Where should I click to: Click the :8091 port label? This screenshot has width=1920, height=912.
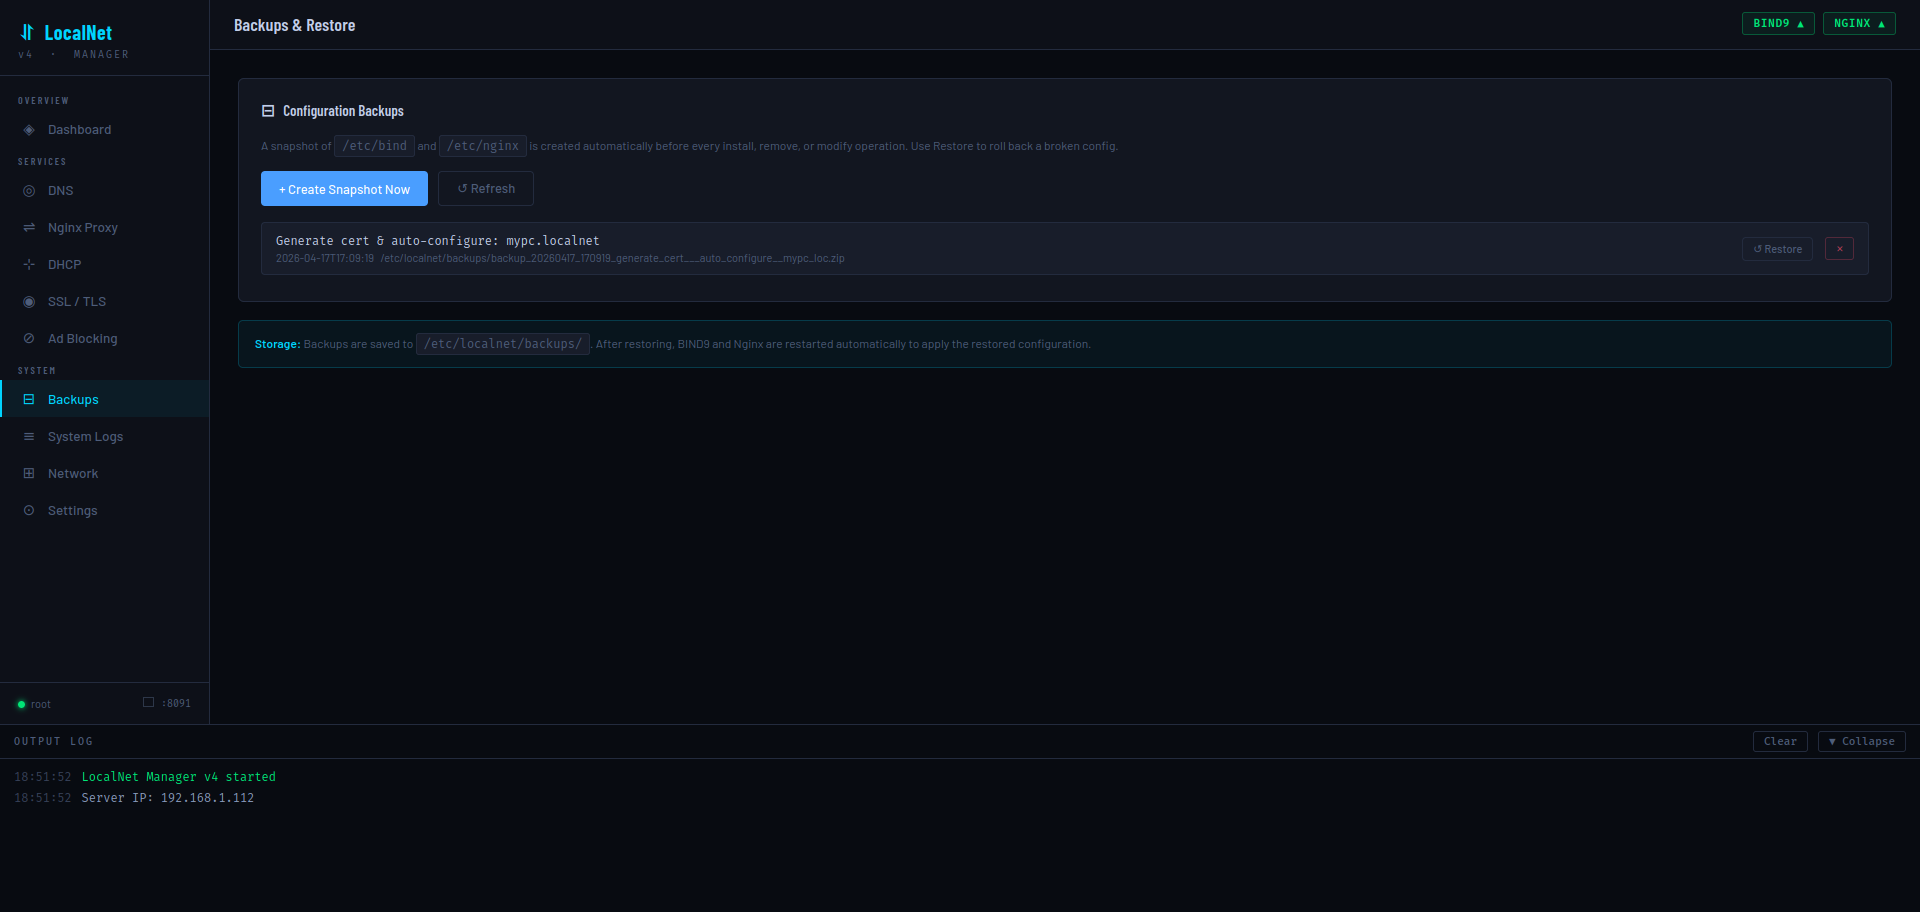click(x=176, y=704)
